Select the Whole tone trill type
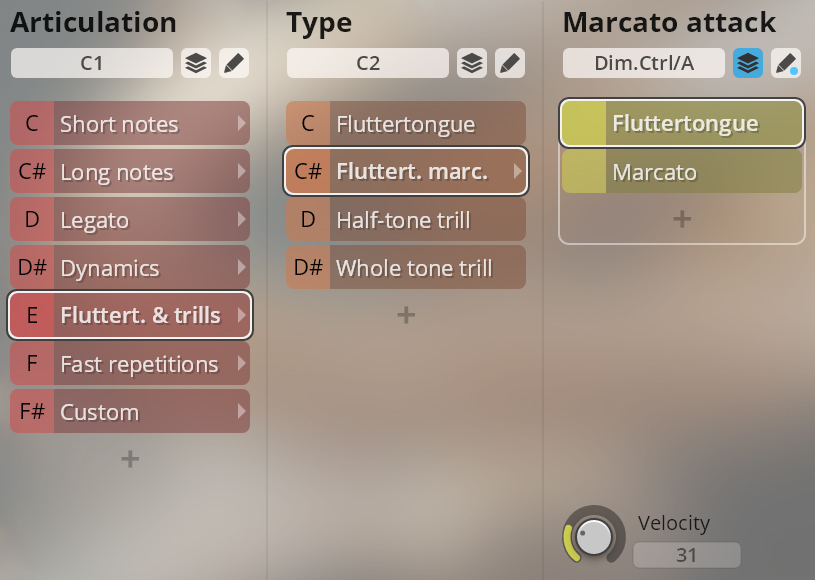Viewport: 815px width, 580px height. [x=406, y=267]
